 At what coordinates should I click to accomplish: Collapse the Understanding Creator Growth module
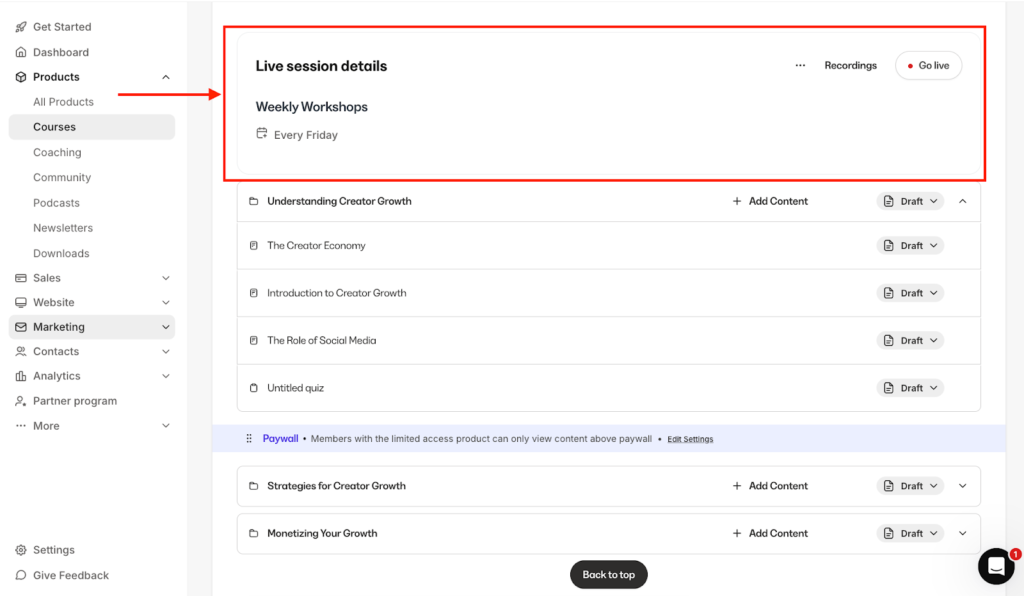(963, 201)
